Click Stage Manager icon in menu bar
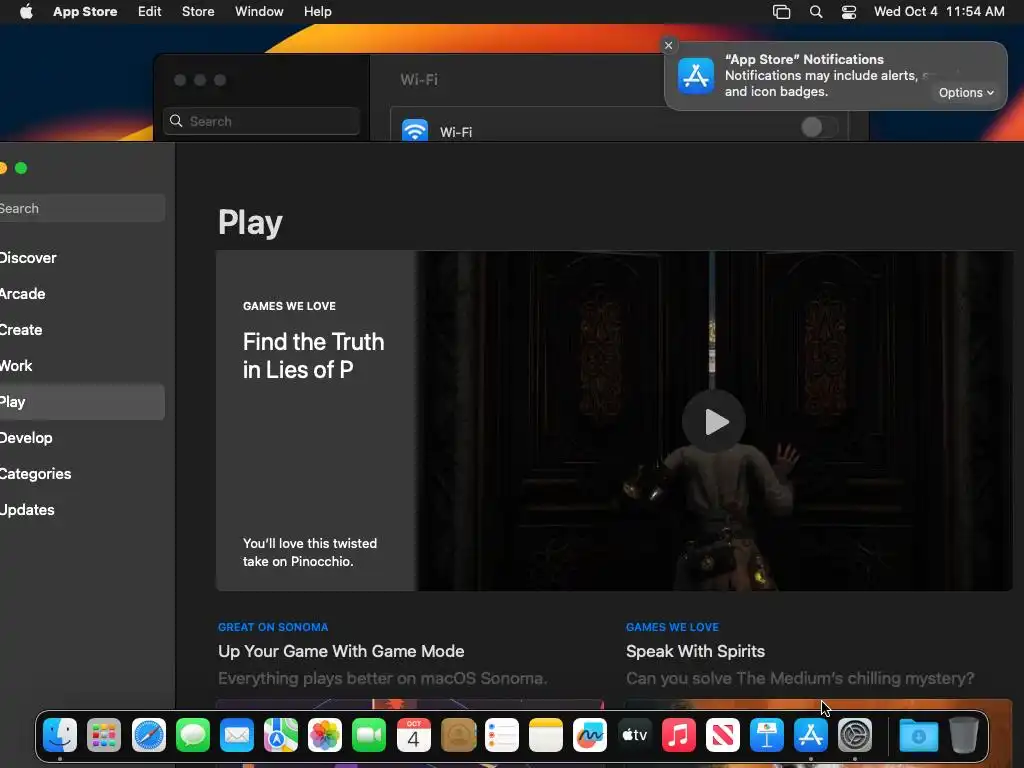 tap(781, 12)
